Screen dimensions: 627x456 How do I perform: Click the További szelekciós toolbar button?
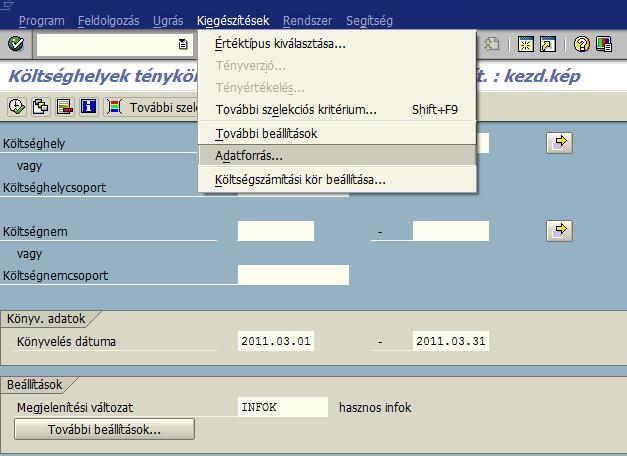(x=152, y=107)
